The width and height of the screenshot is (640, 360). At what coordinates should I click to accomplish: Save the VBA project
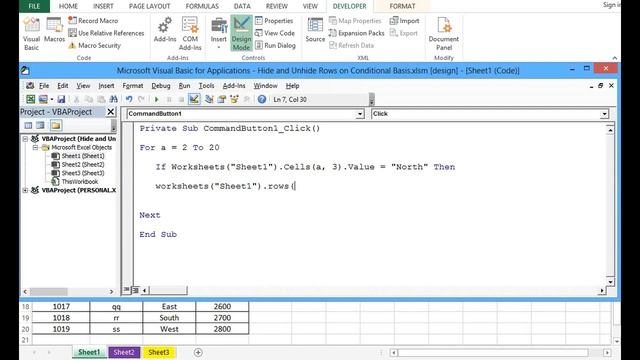[61, 99]
